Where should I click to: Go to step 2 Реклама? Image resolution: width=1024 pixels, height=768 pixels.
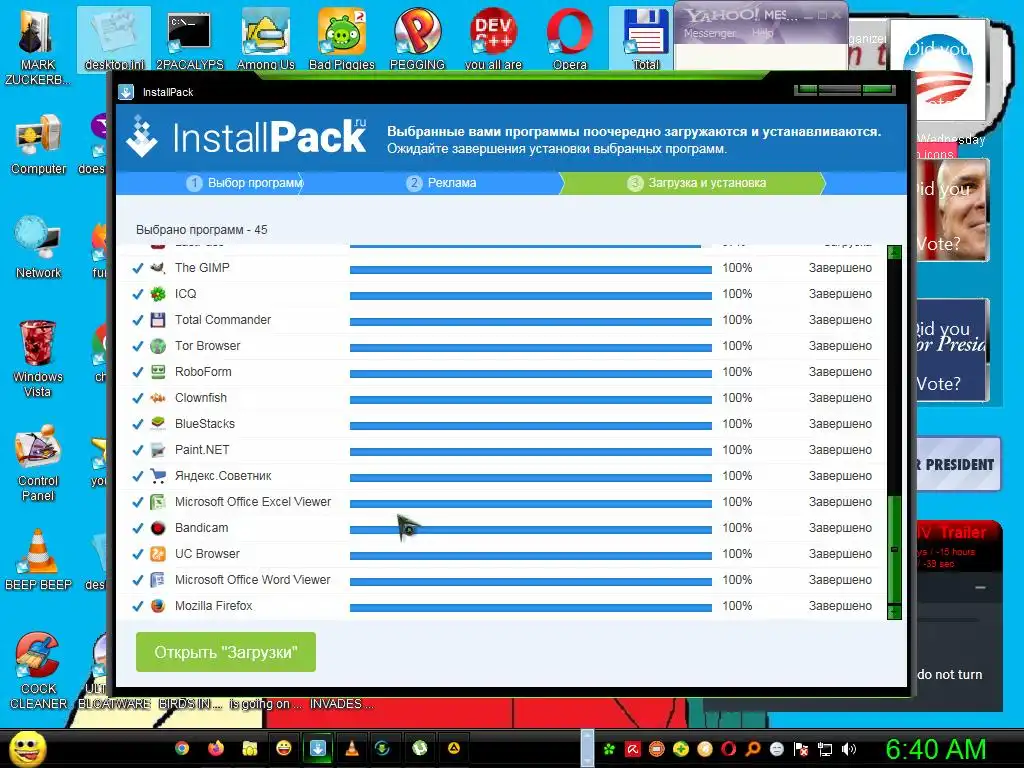click(x=441, y=184)
